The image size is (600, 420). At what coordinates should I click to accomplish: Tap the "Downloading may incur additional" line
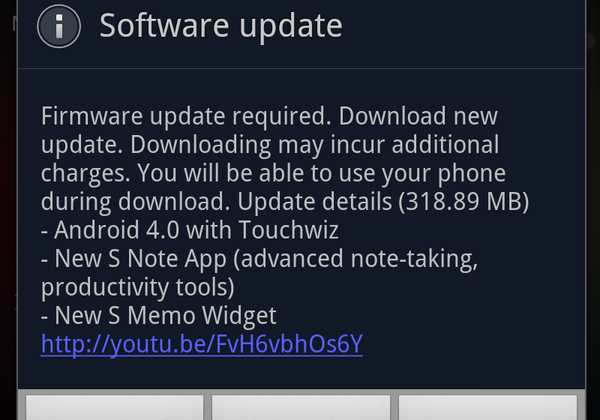pyautogui.click(x=315, y=145)
